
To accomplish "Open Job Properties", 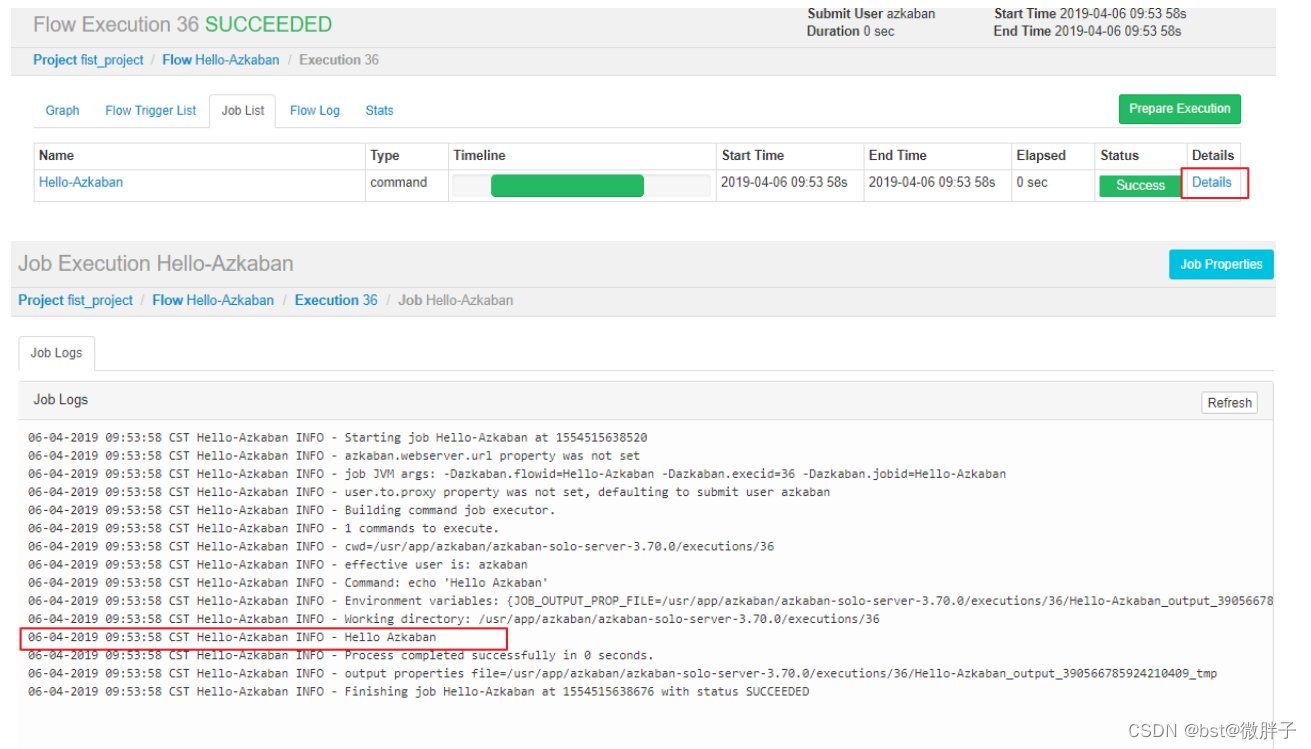I will [1221, 264].
